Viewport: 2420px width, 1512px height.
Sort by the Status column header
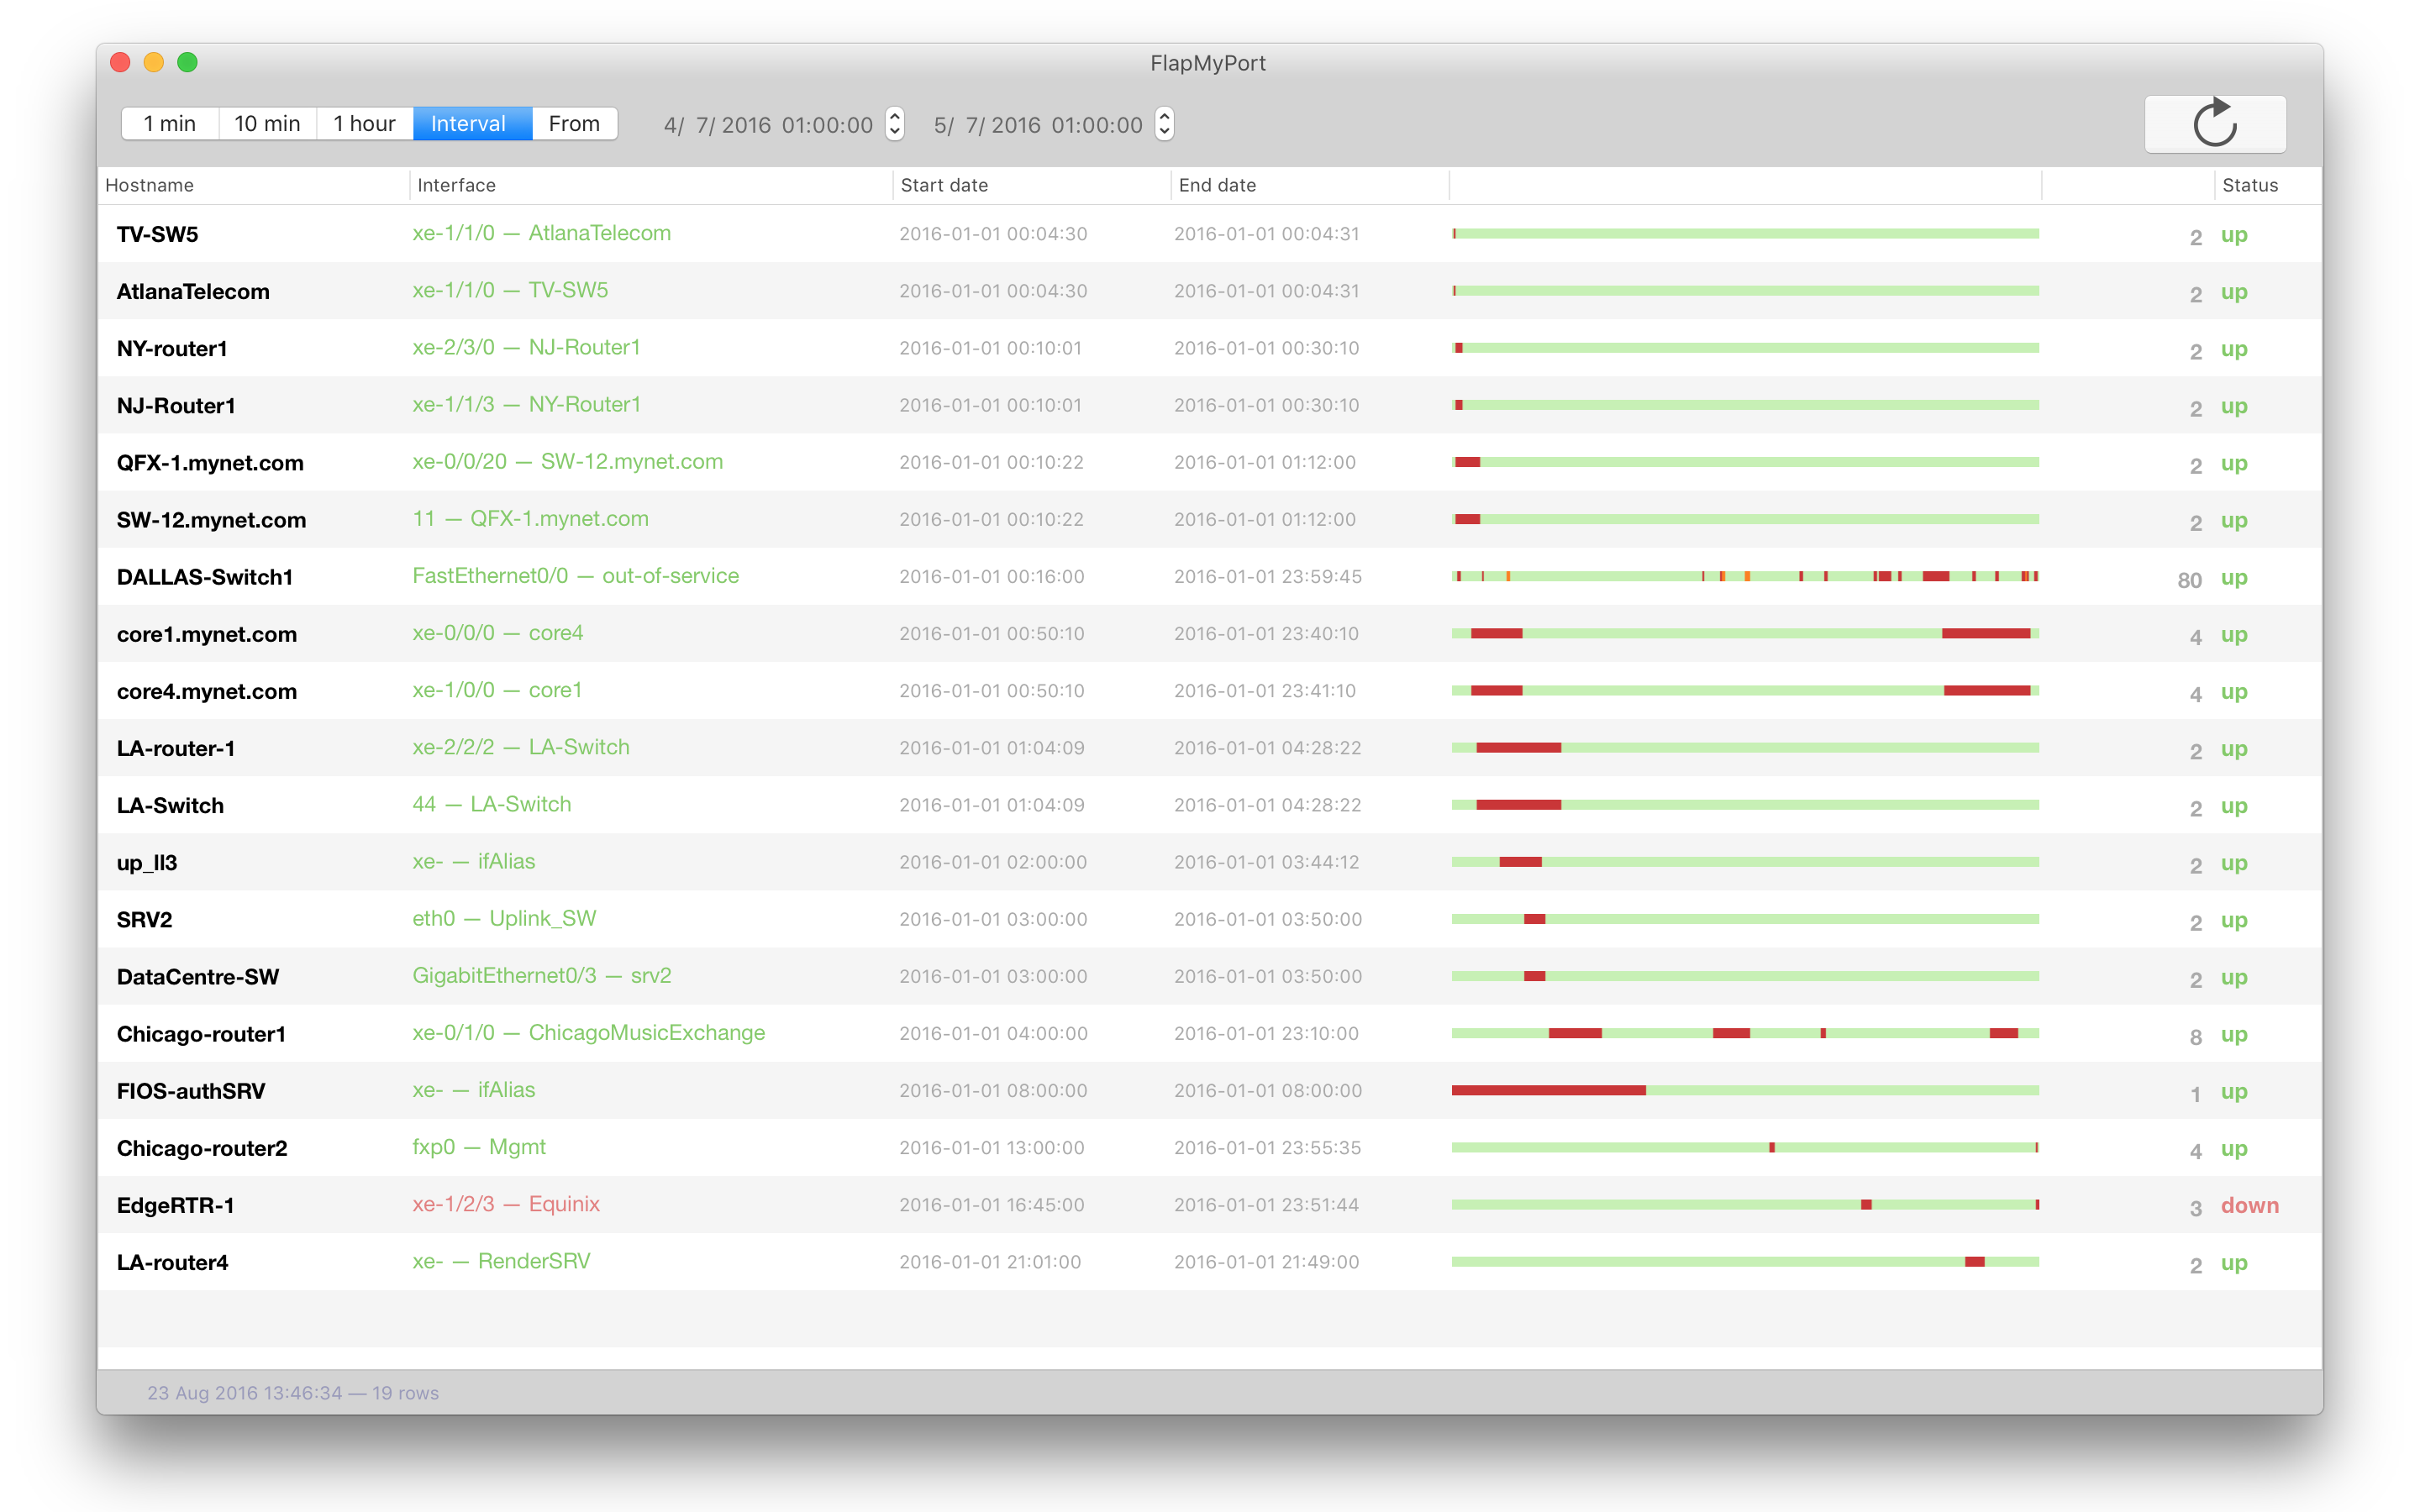tap(2250, 185)
